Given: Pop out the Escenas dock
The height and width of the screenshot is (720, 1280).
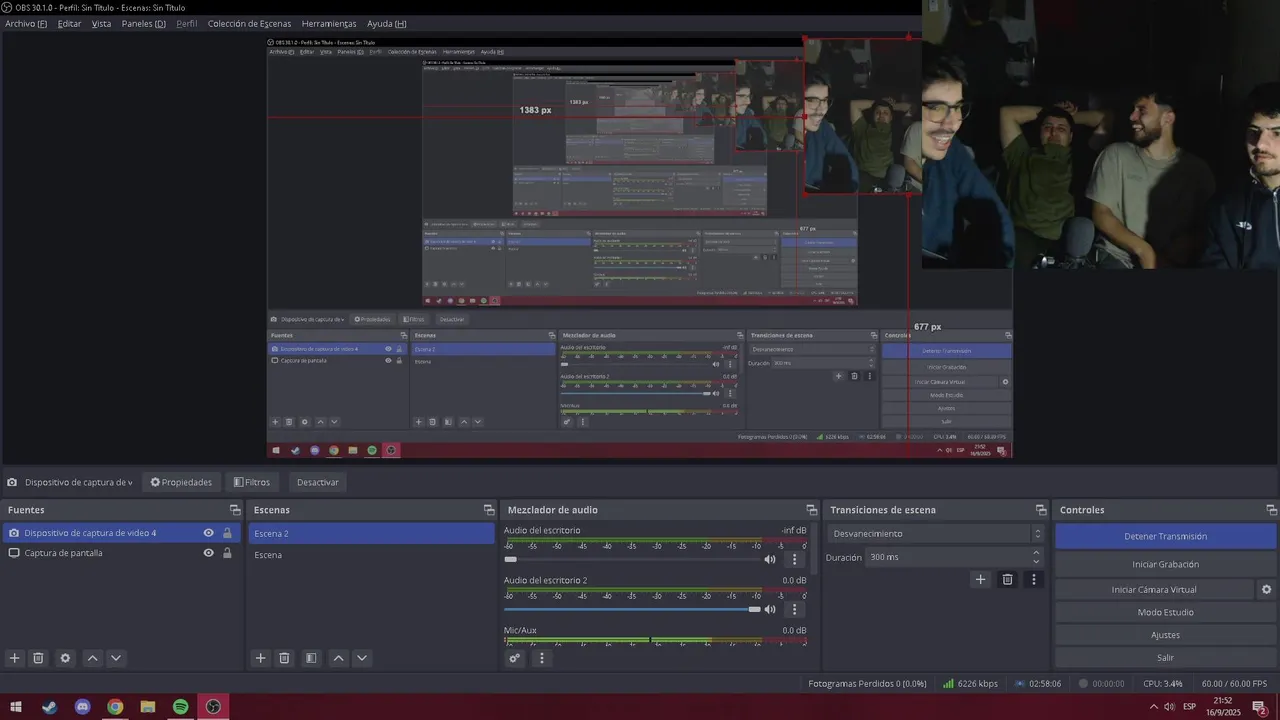Looking at the screenshot, I should (x=489, y=510).
